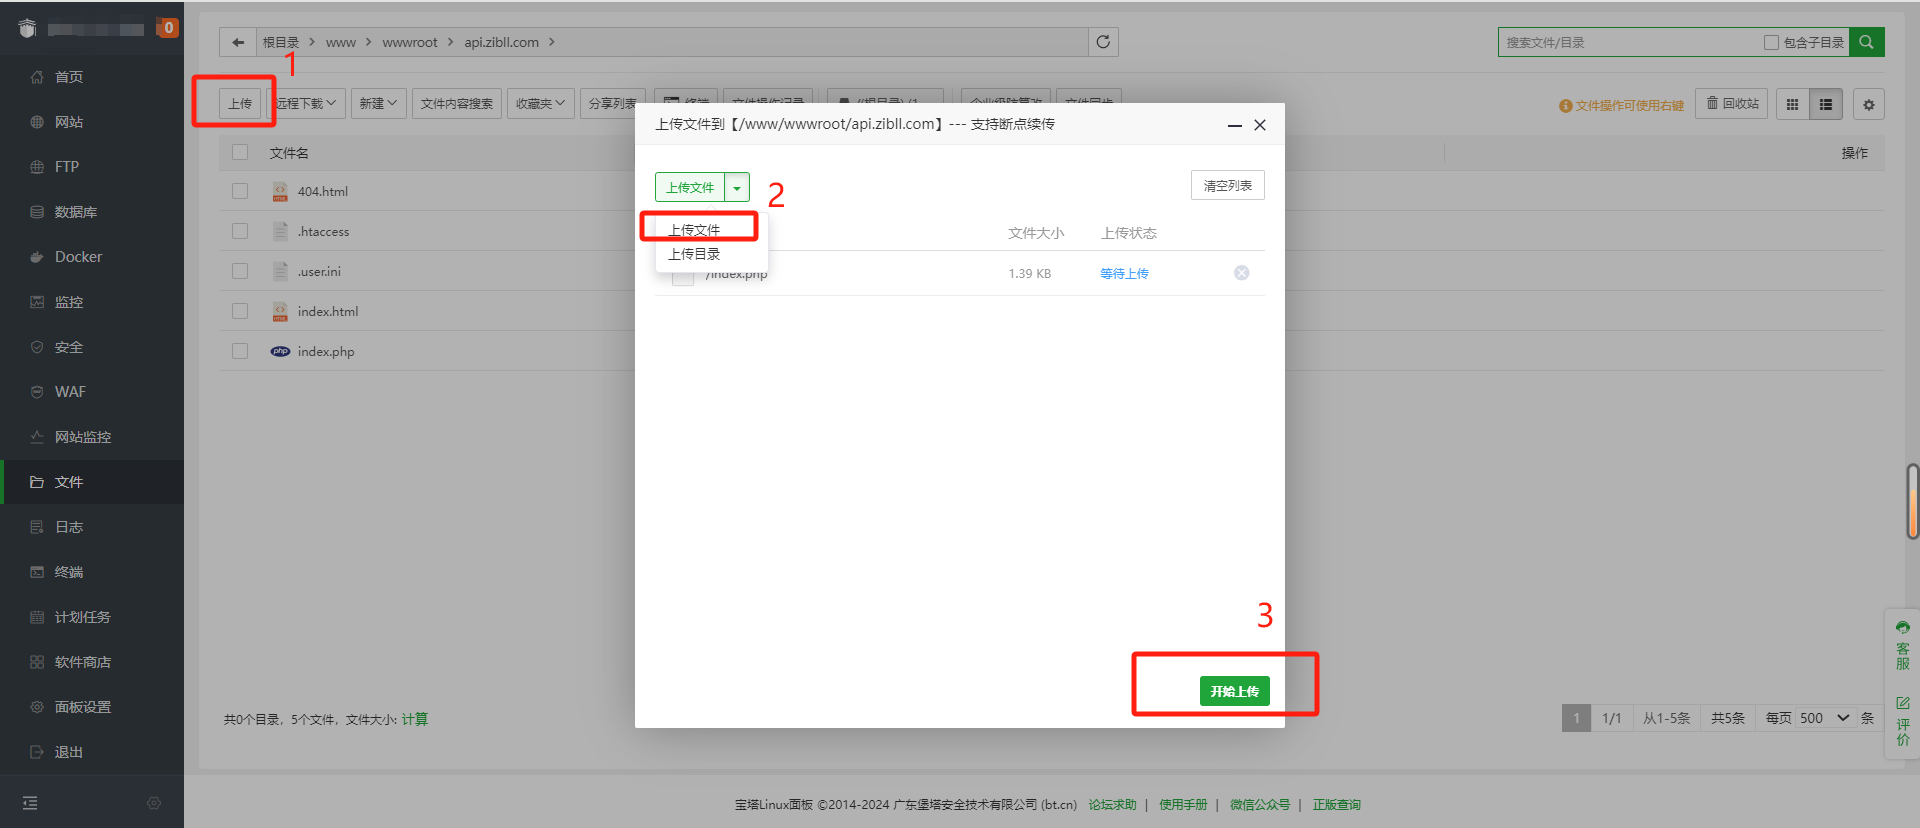Viewport: 1920px width, 828px height.
Task: Toggle the 包含子目录 checkbox
Action: [1771, 42]
